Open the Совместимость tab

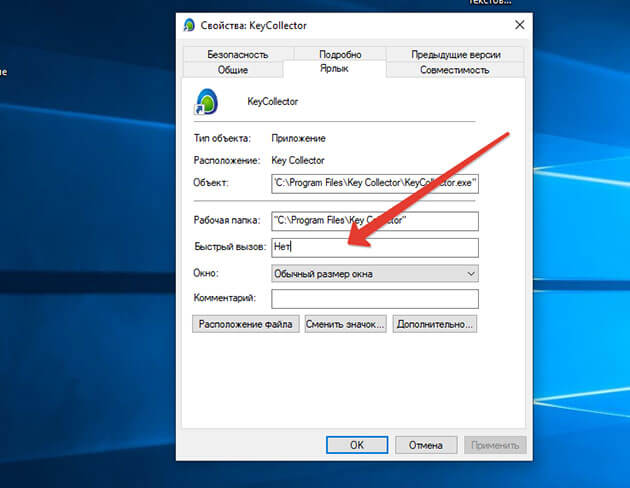point(455,70)
